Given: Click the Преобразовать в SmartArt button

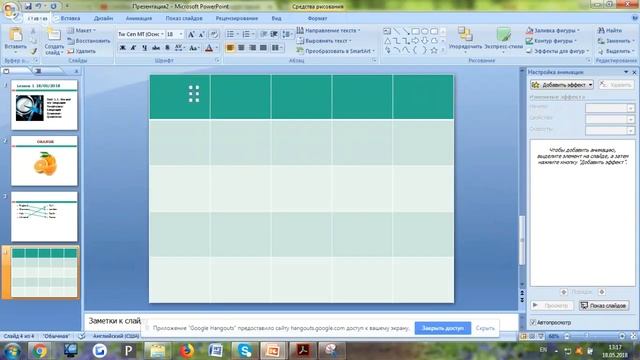Looking at the screenshot, I should [336, 51].
